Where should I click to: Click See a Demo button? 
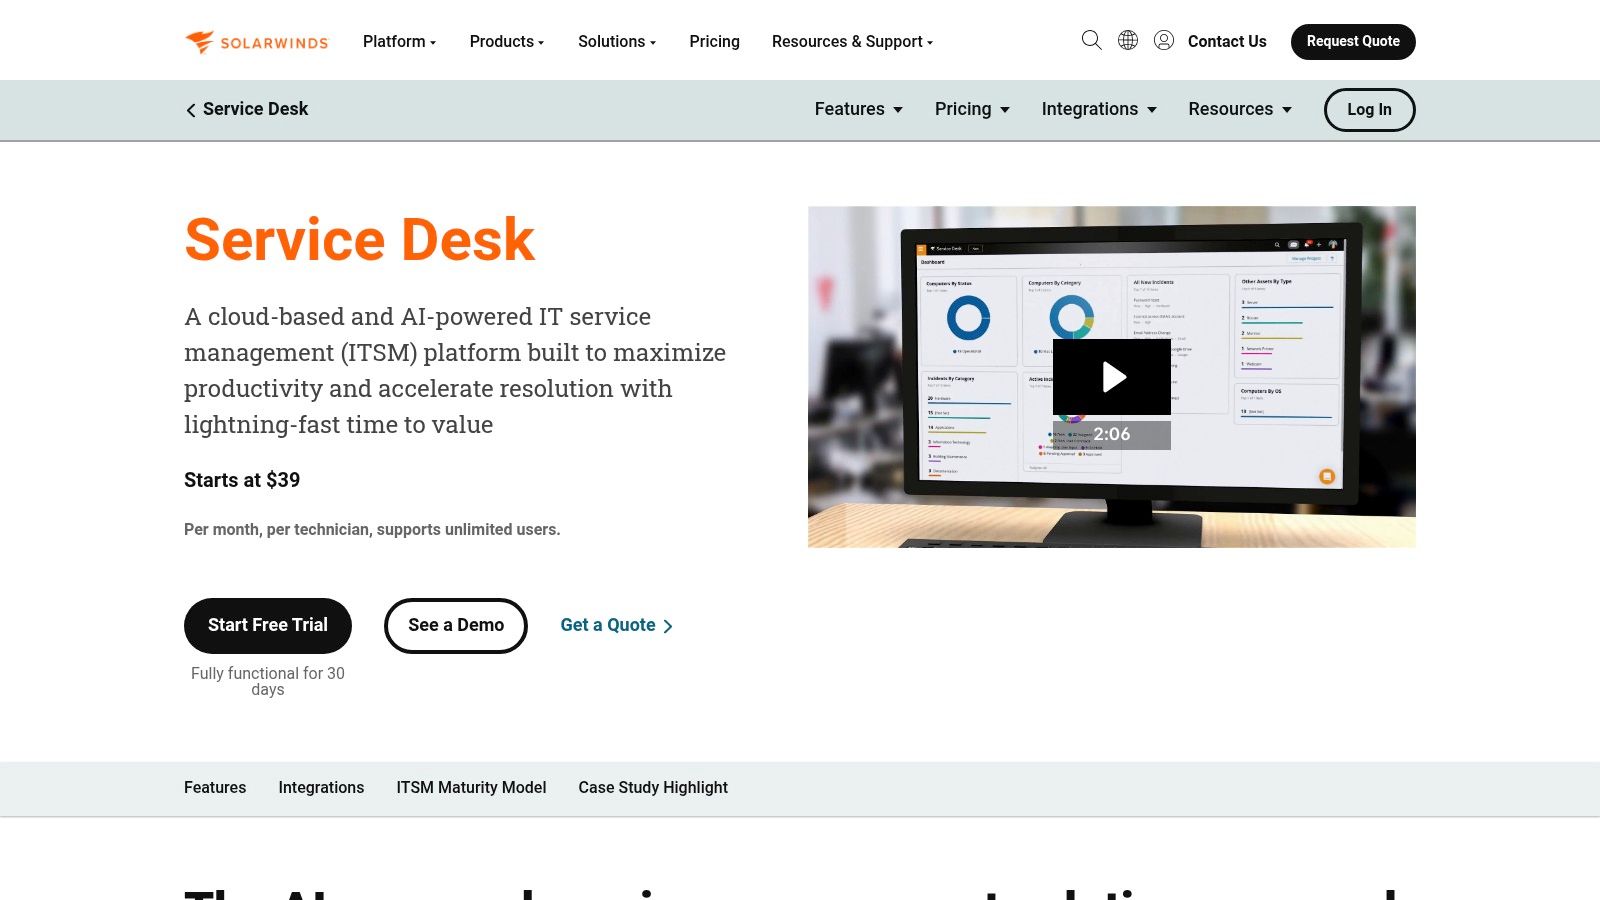click(456, 626)
